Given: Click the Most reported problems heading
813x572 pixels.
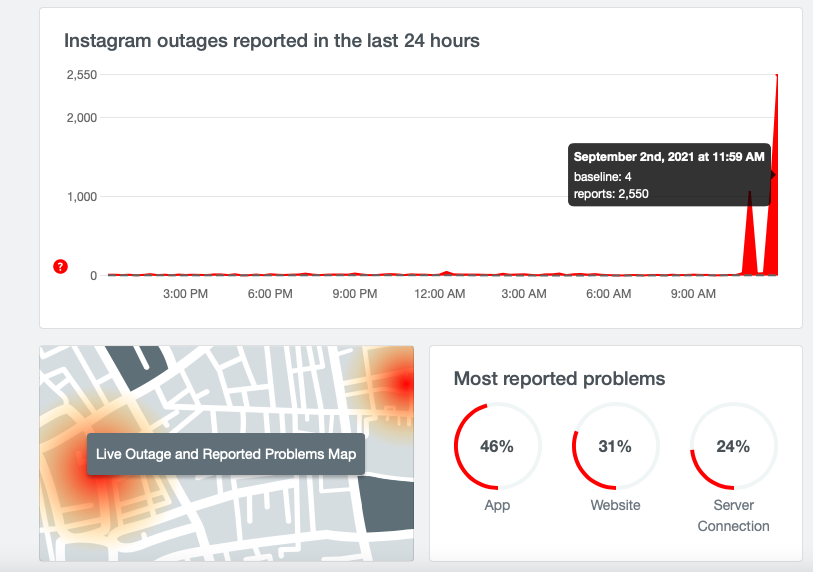Looking at the screenshot, I should point(559,379).
